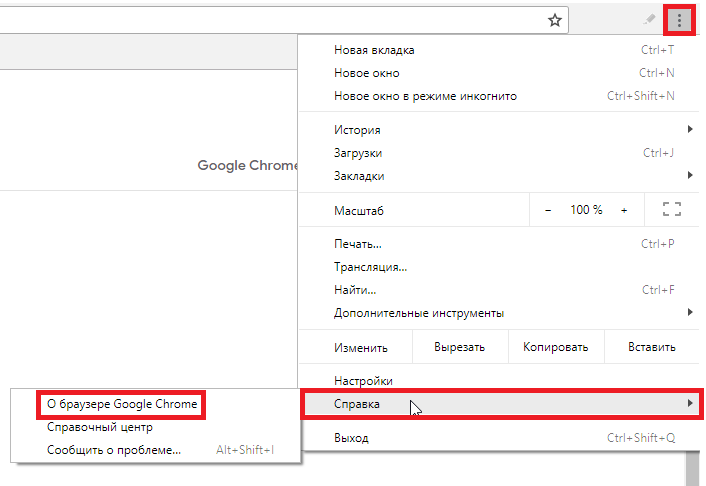Increase zoom with the plus button
This screenshot has width=706, height=486.
[624, 210]
